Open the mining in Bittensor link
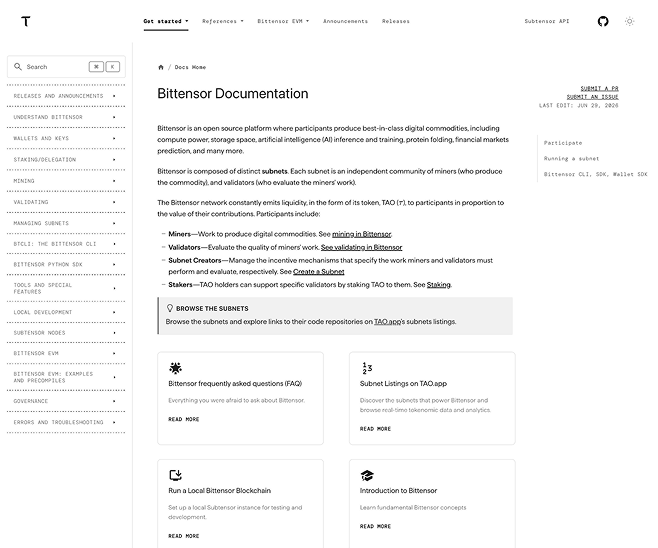The height and width of the screenshot is (548, 658). click(361, 234)
